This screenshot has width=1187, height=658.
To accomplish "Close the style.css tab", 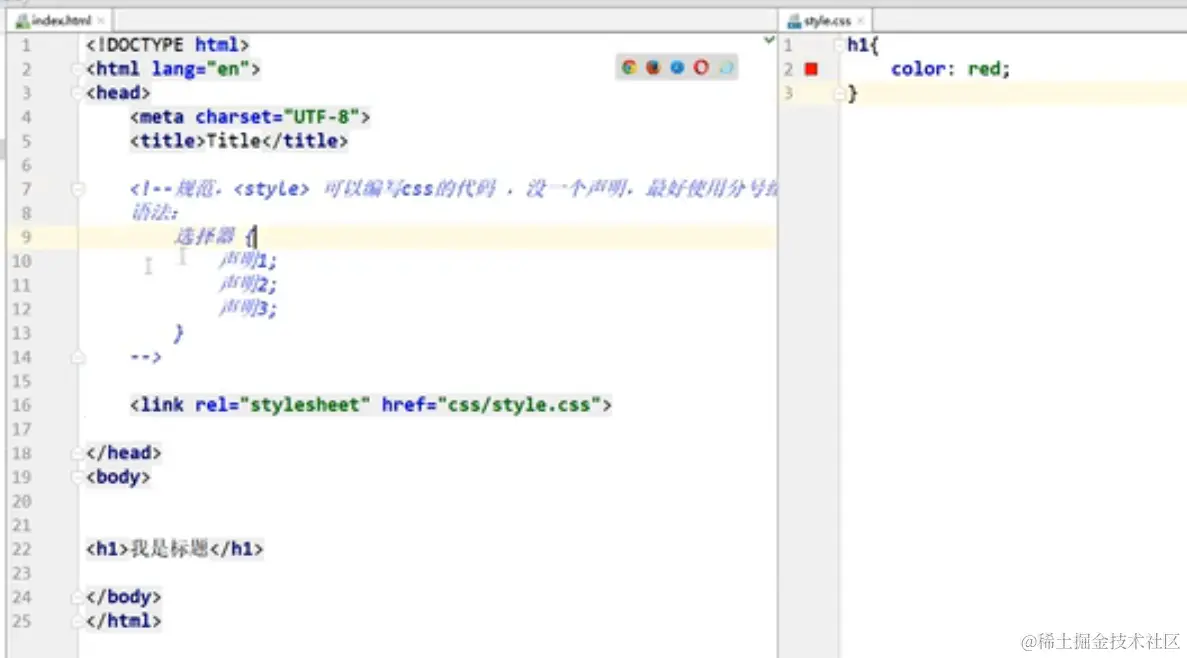I will tap(861, 20).
